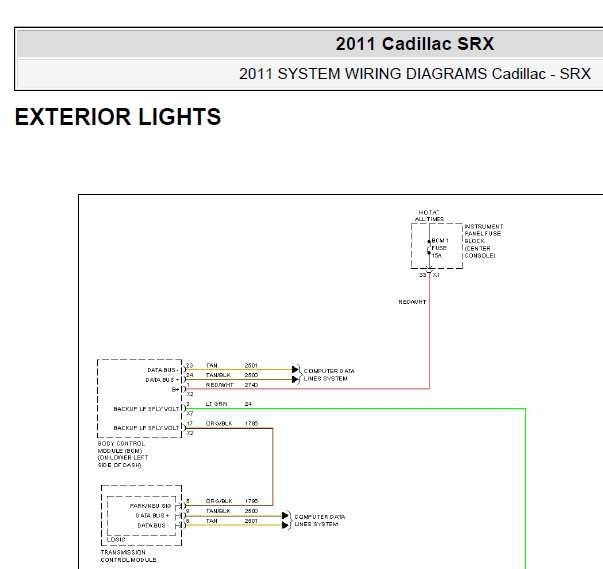Click 'ORG/BLK' label at the BCM X2 connector

[x=219, y=424]
